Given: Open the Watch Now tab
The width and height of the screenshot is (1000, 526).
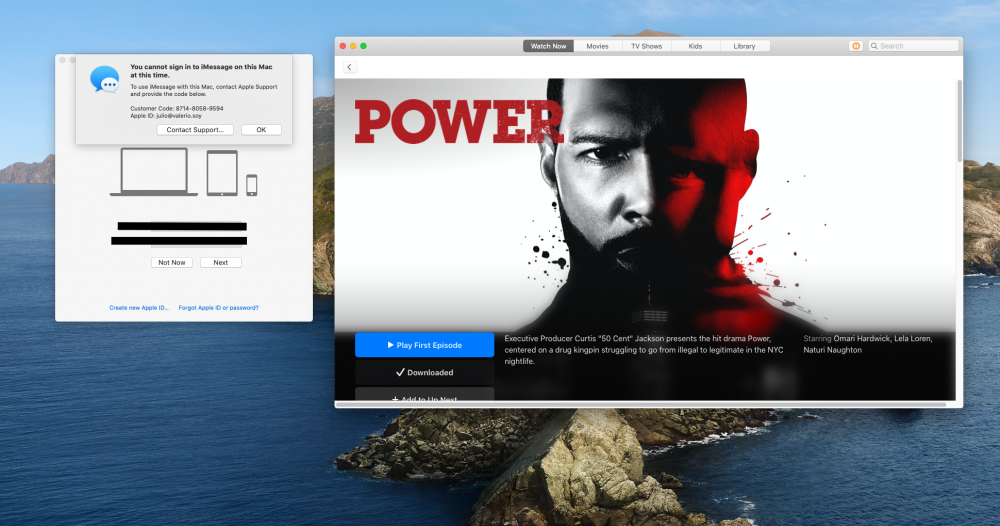Looking at the screenshot, I should (548, 46).
